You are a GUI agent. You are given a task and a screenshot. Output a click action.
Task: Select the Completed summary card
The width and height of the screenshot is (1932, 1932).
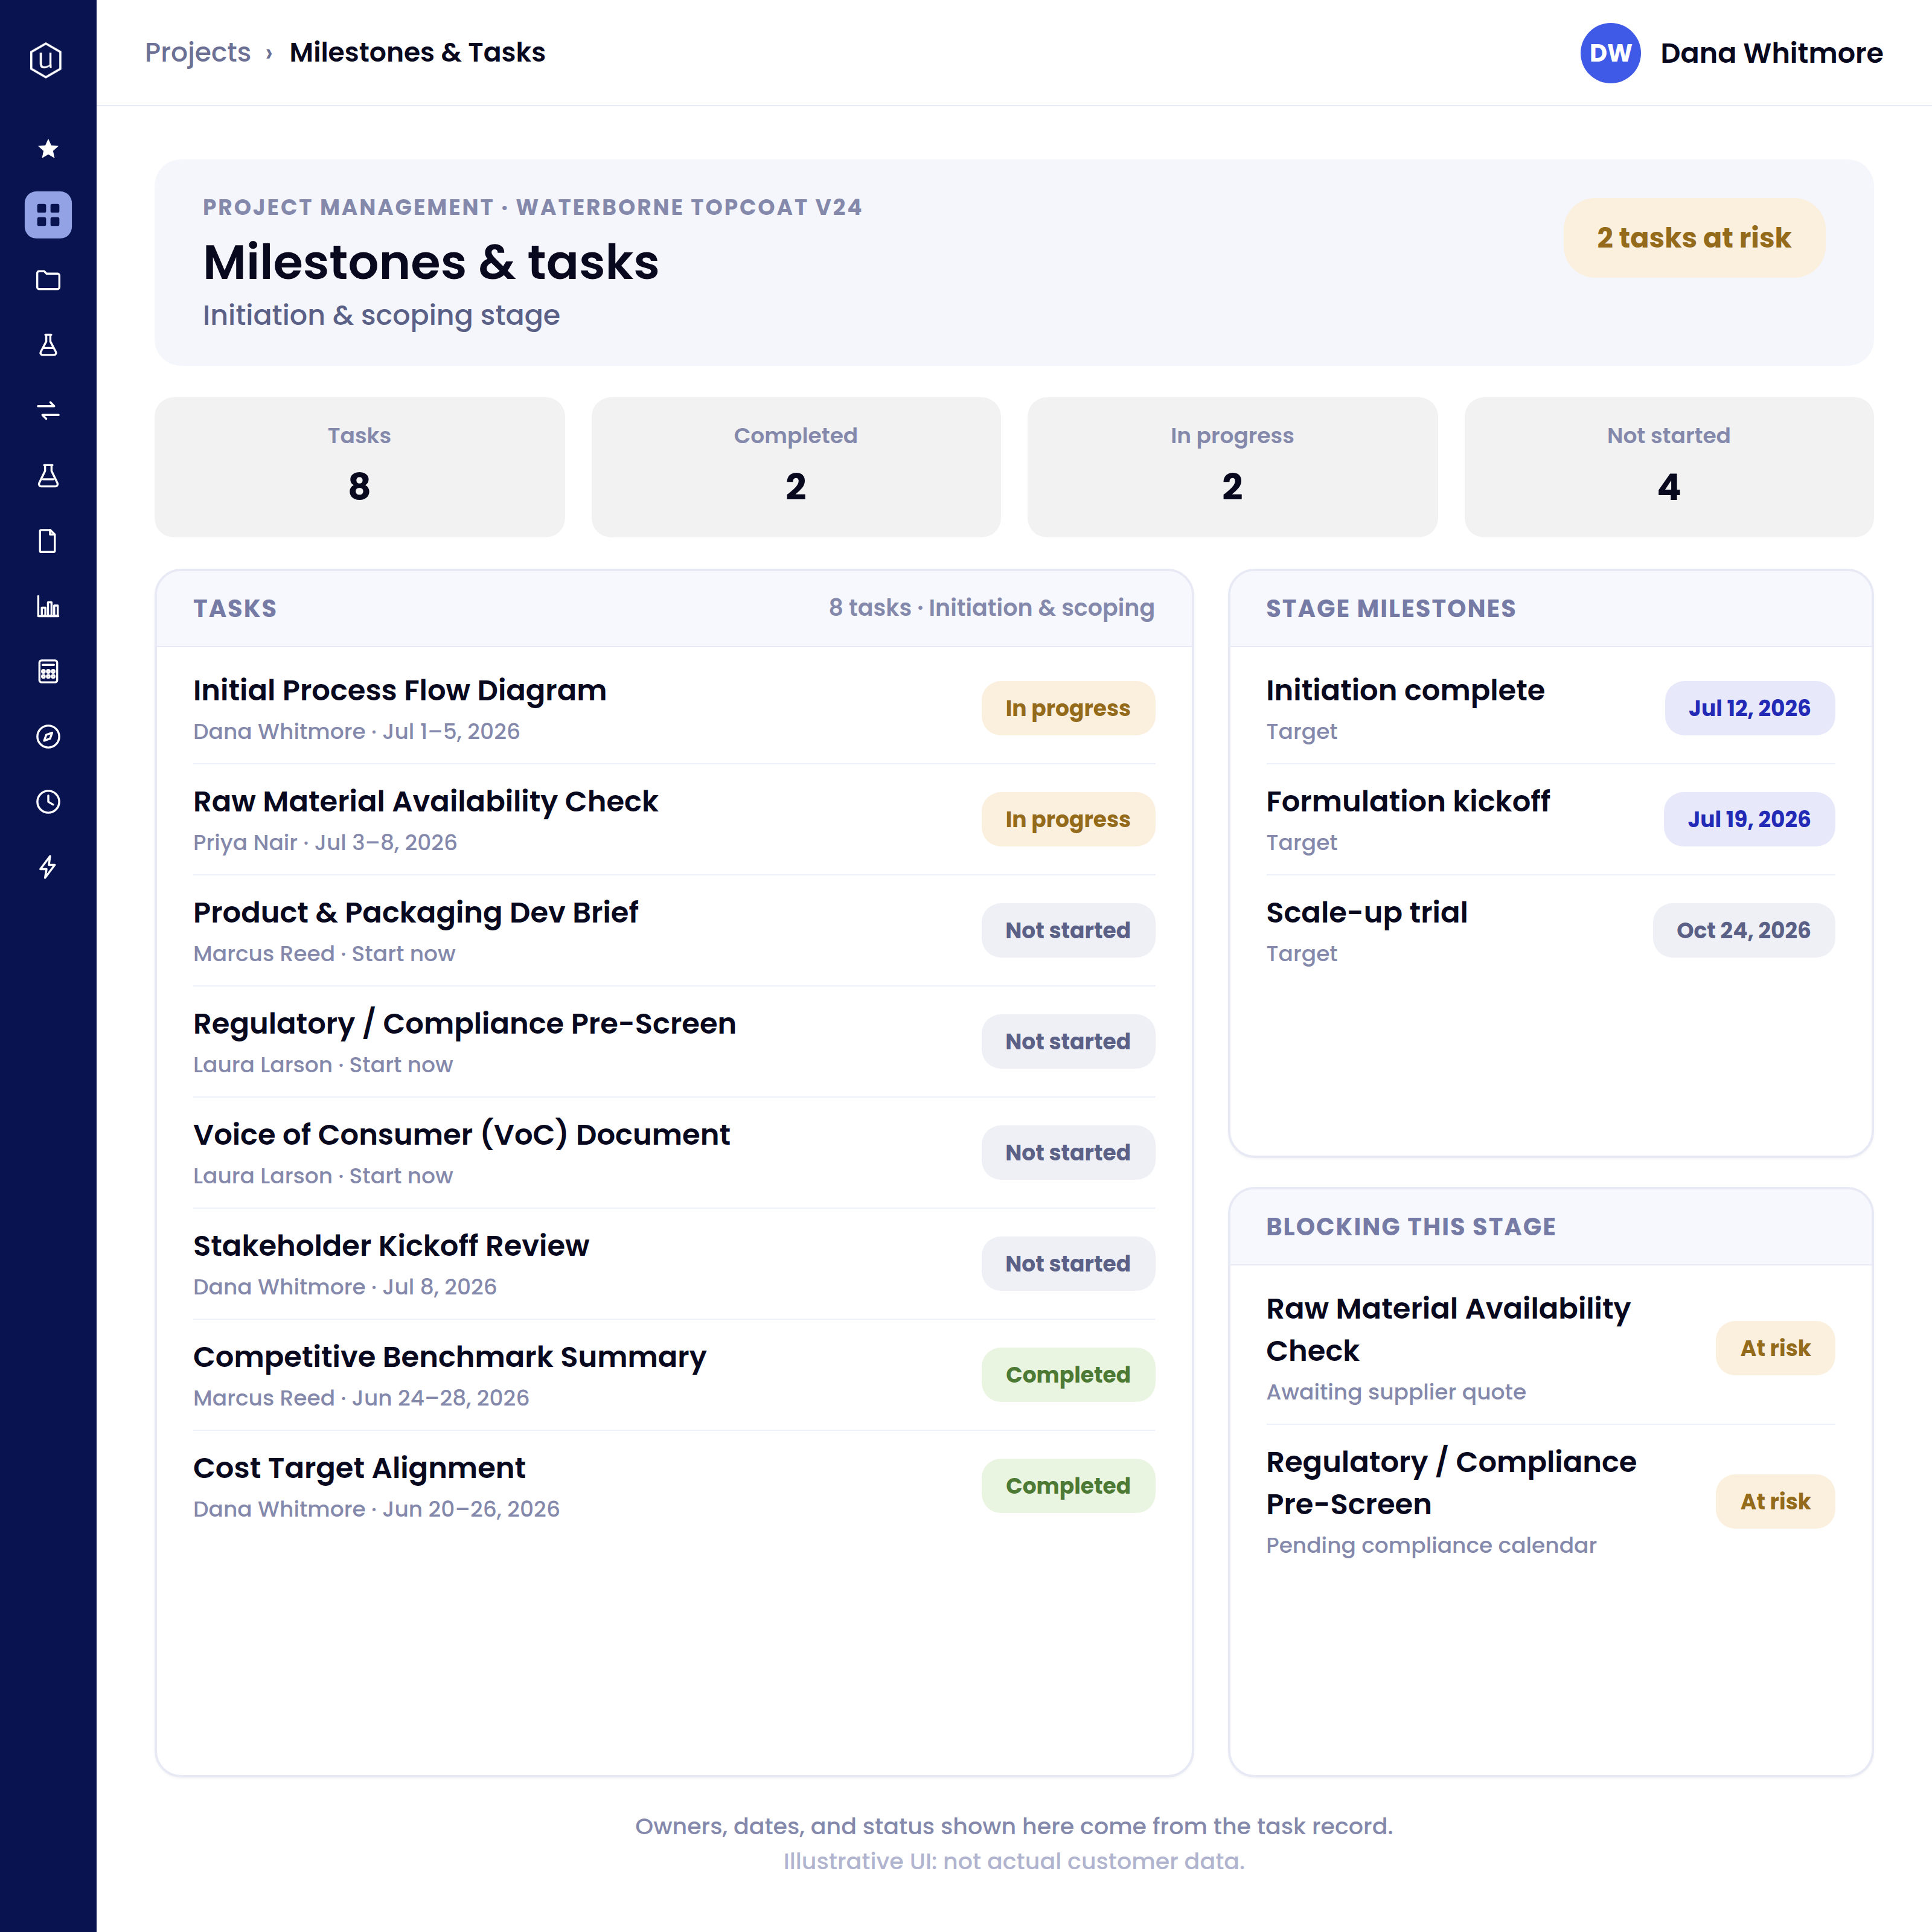tap(796, 467)
